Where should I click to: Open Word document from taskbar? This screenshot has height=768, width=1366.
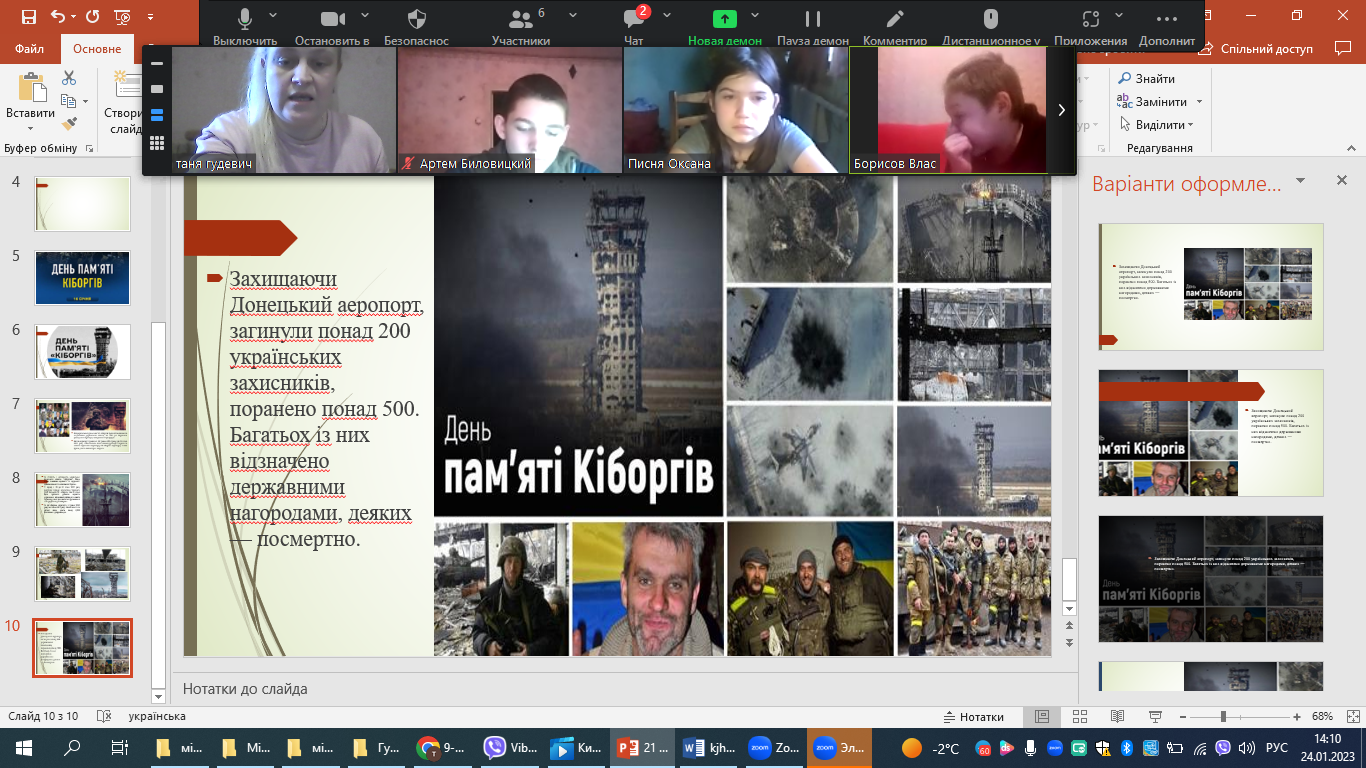(710, 748)
